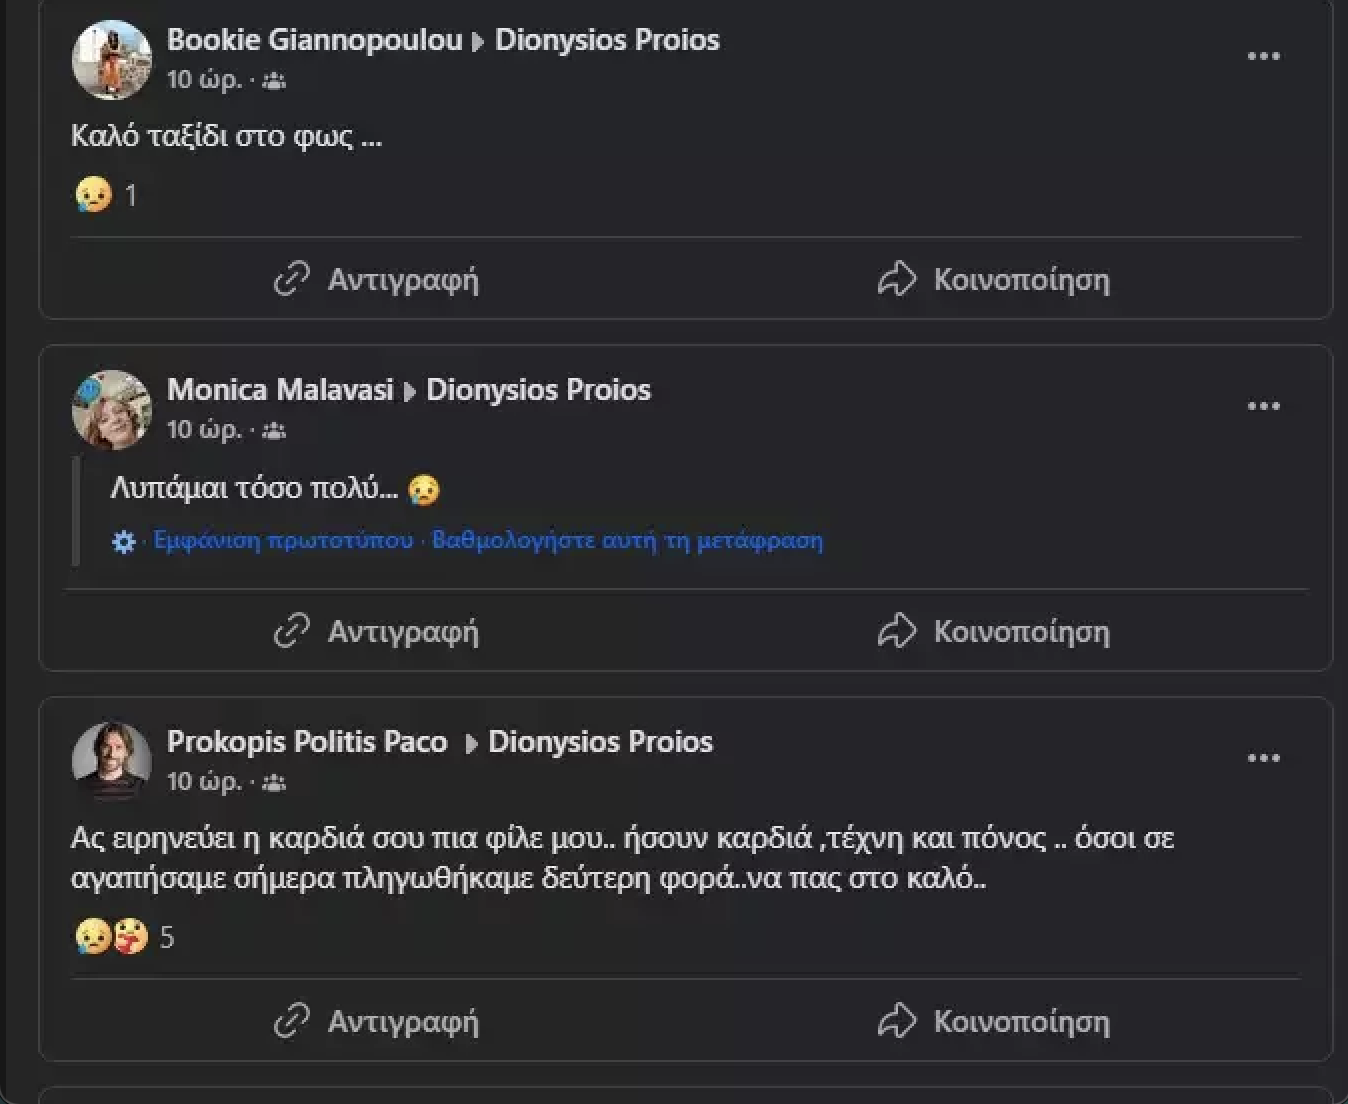Copy link of Bookie Giannopoulou's post

[377, 279]
